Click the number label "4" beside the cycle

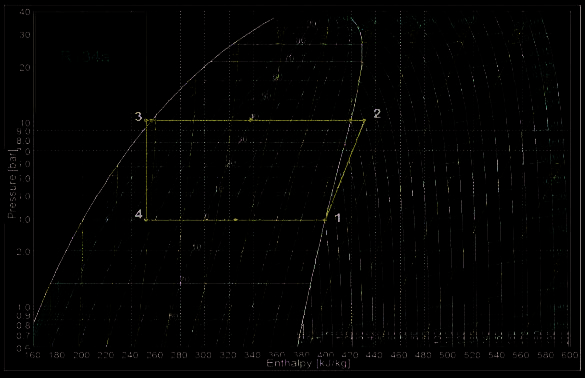click(138, 215)
